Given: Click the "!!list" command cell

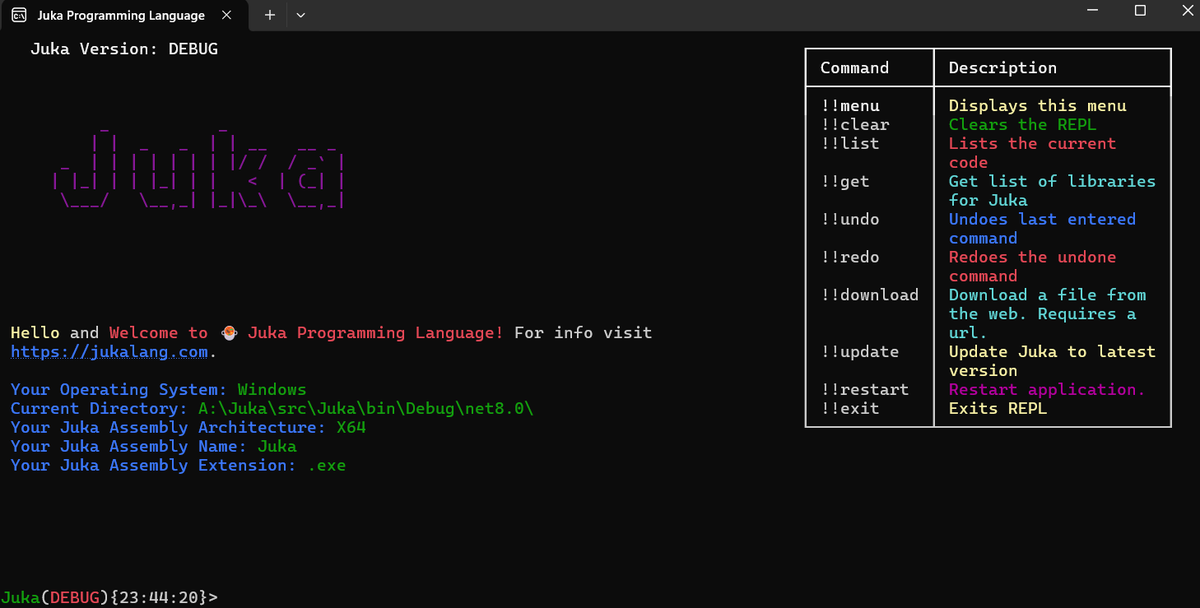Looking at the screenshot, I should point(850,144).
